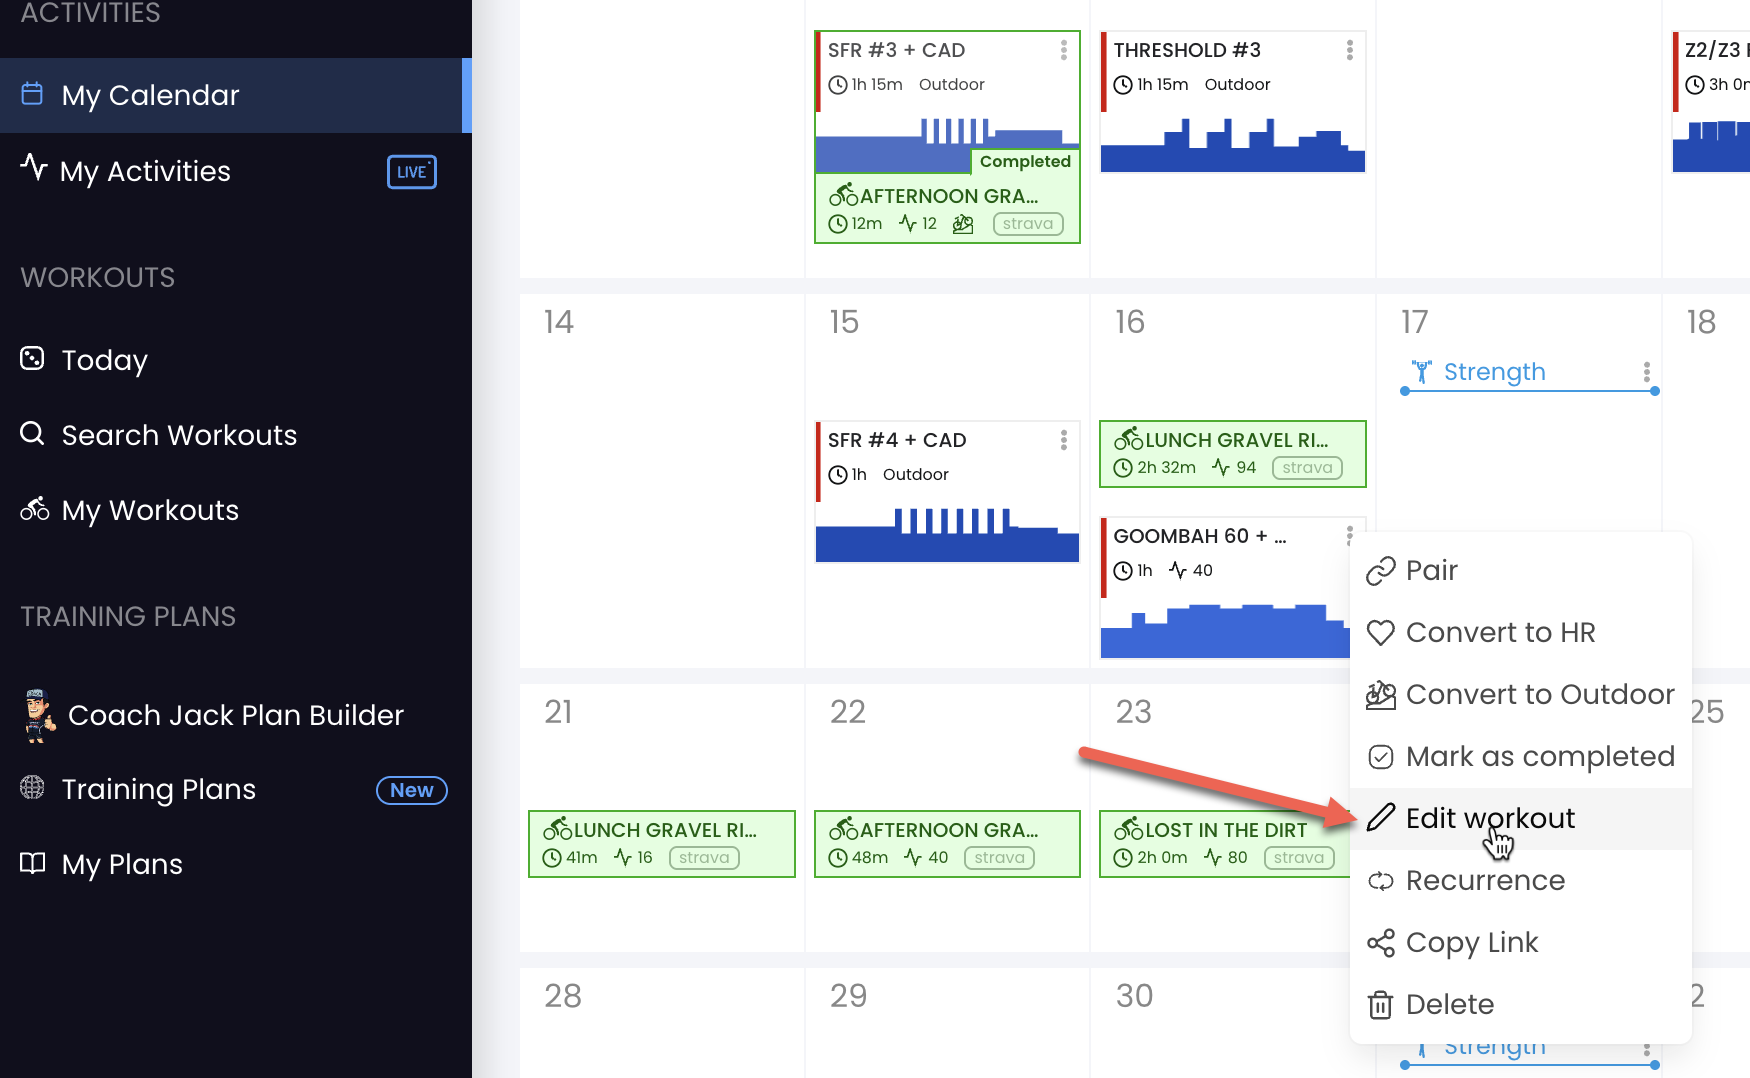Choose Convert to HR
The width and height of the screenshot is (1750, 1078).
[1520, 632]
